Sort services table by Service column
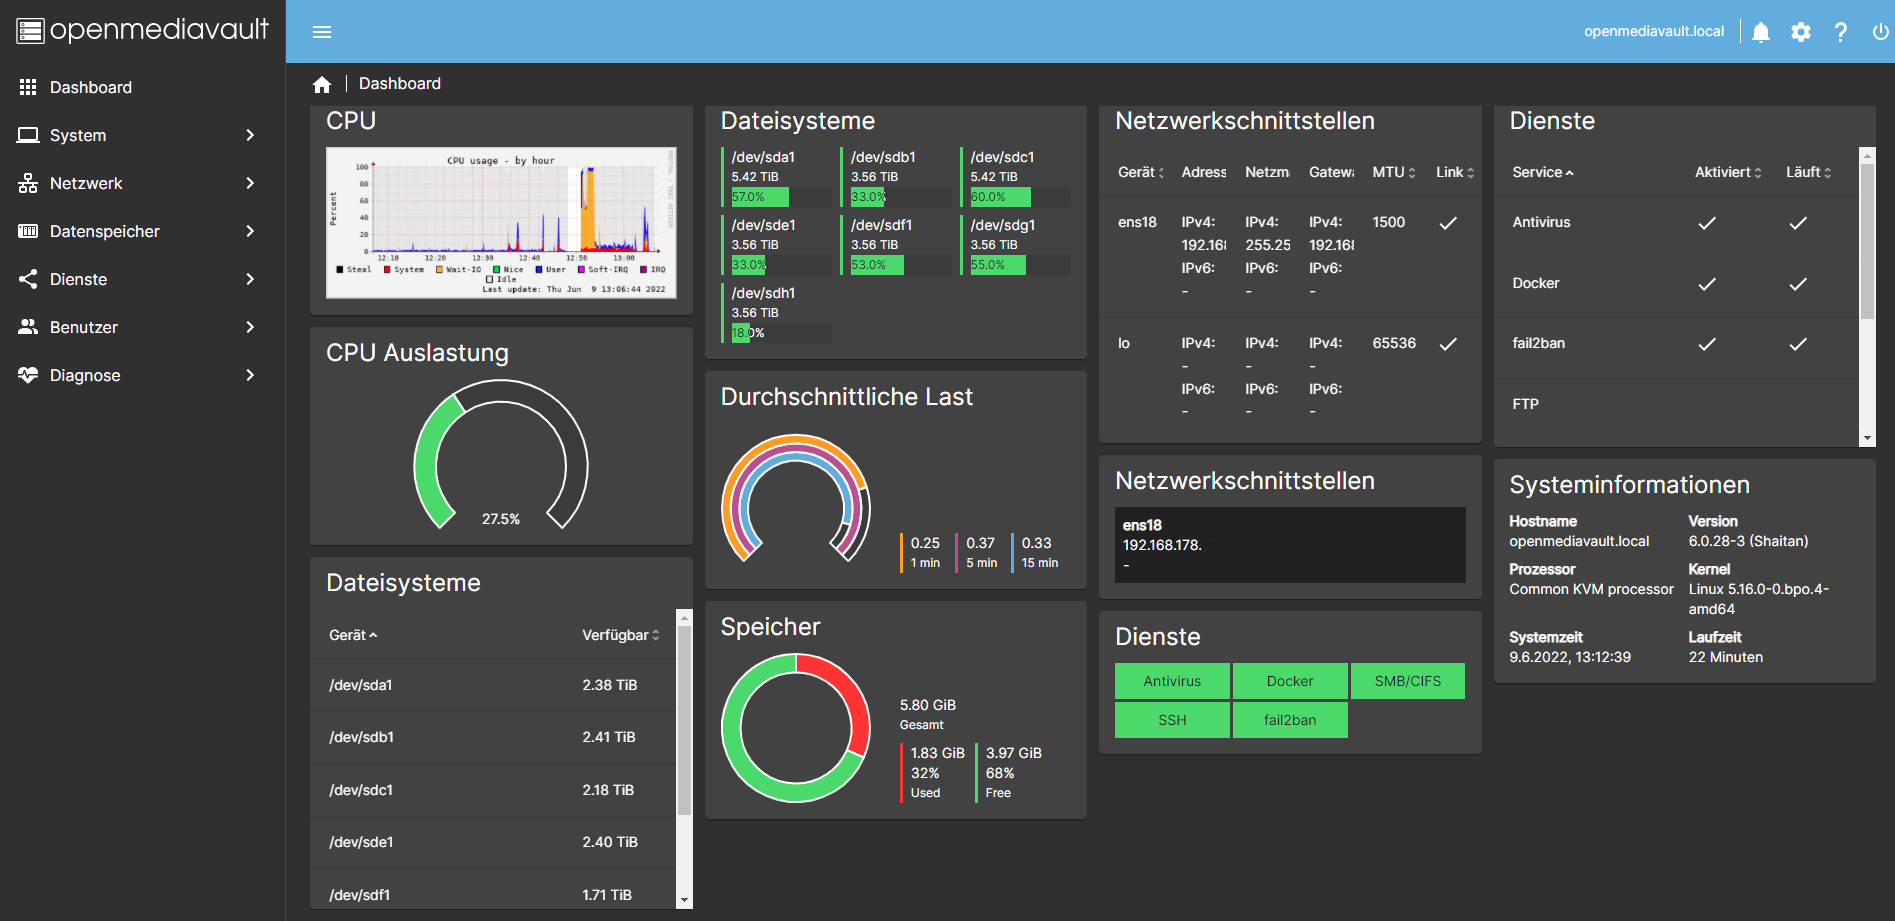1895x921 pixels. [1543, 172]
